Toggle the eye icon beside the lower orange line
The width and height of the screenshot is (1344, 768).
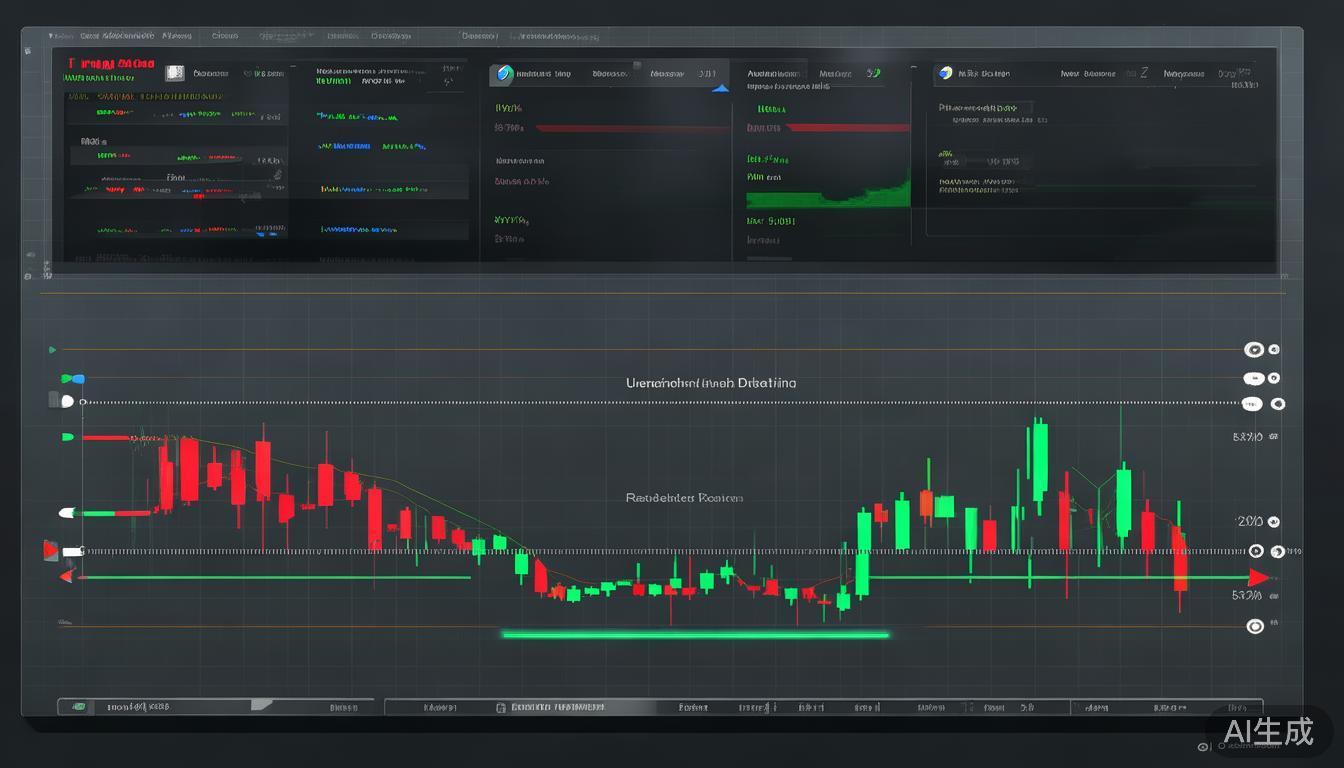[1255, 625]
